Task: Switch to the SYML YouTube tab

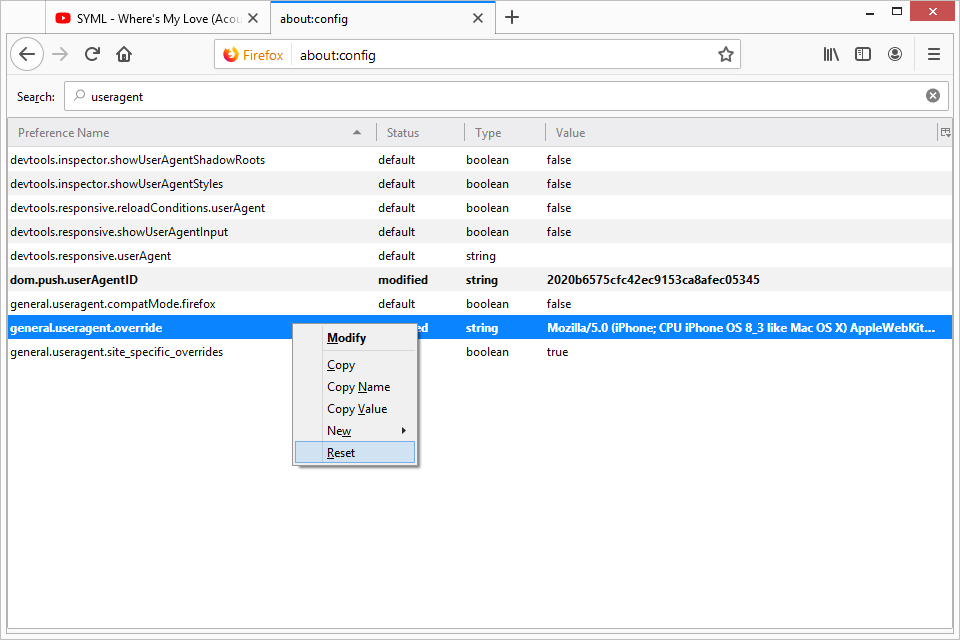Action: click(148, 18)
